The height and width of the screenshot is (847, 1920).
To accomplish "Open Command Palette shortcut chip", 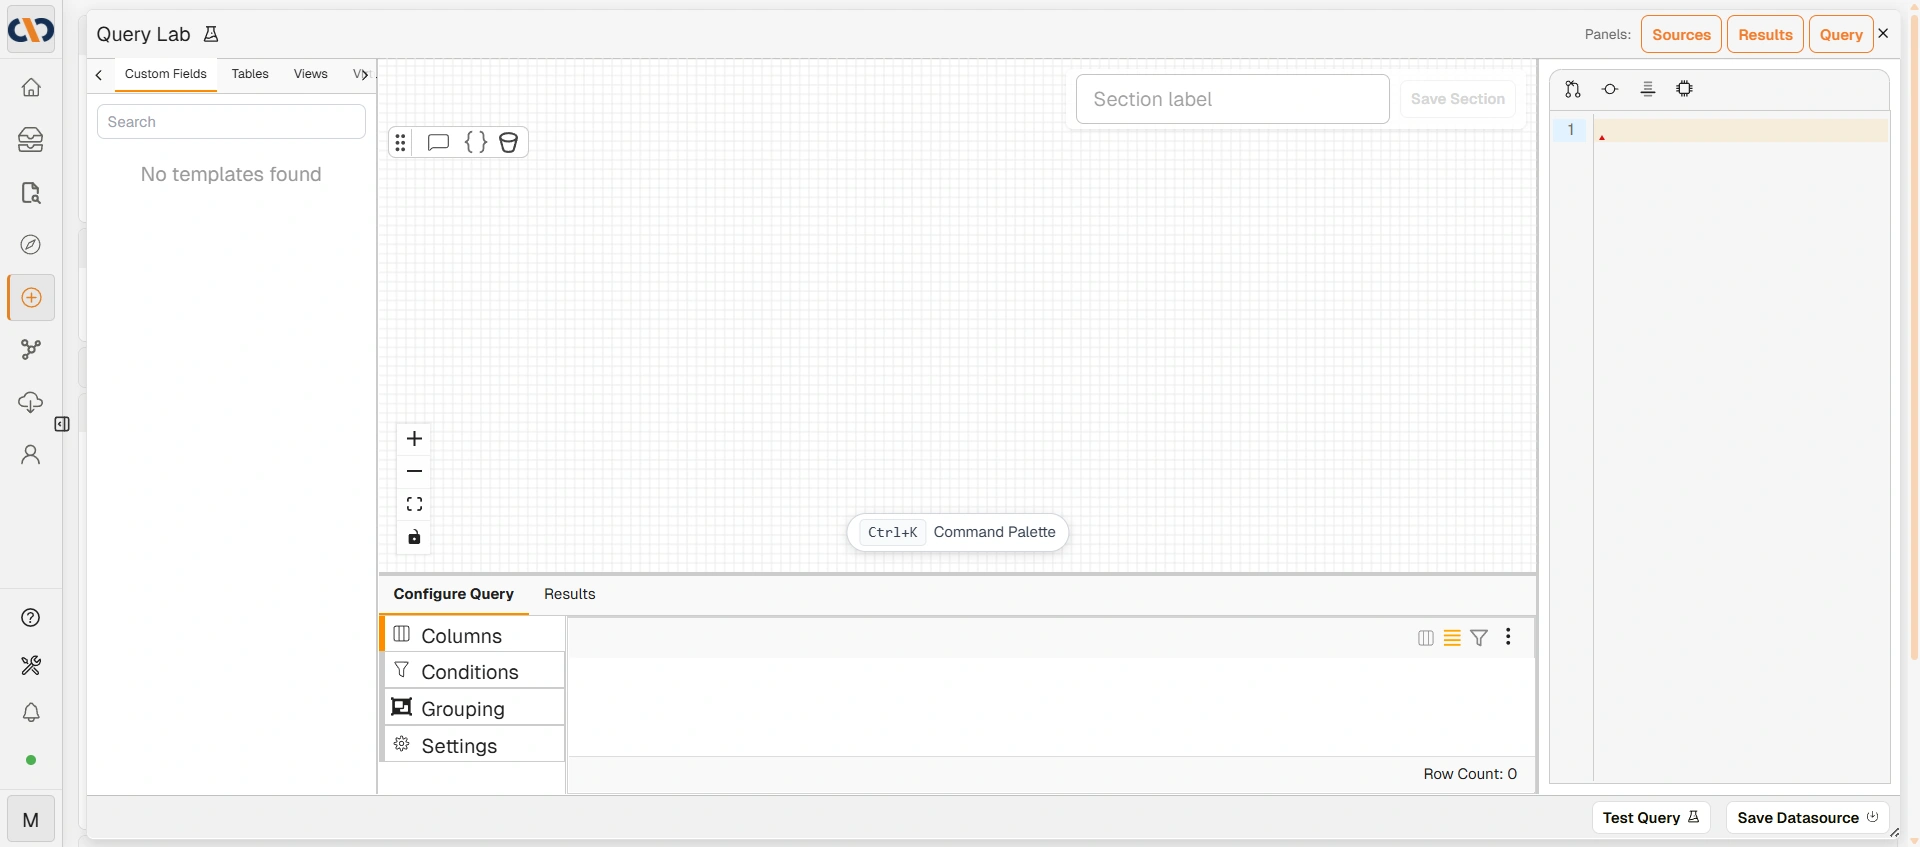I will 958,533.
